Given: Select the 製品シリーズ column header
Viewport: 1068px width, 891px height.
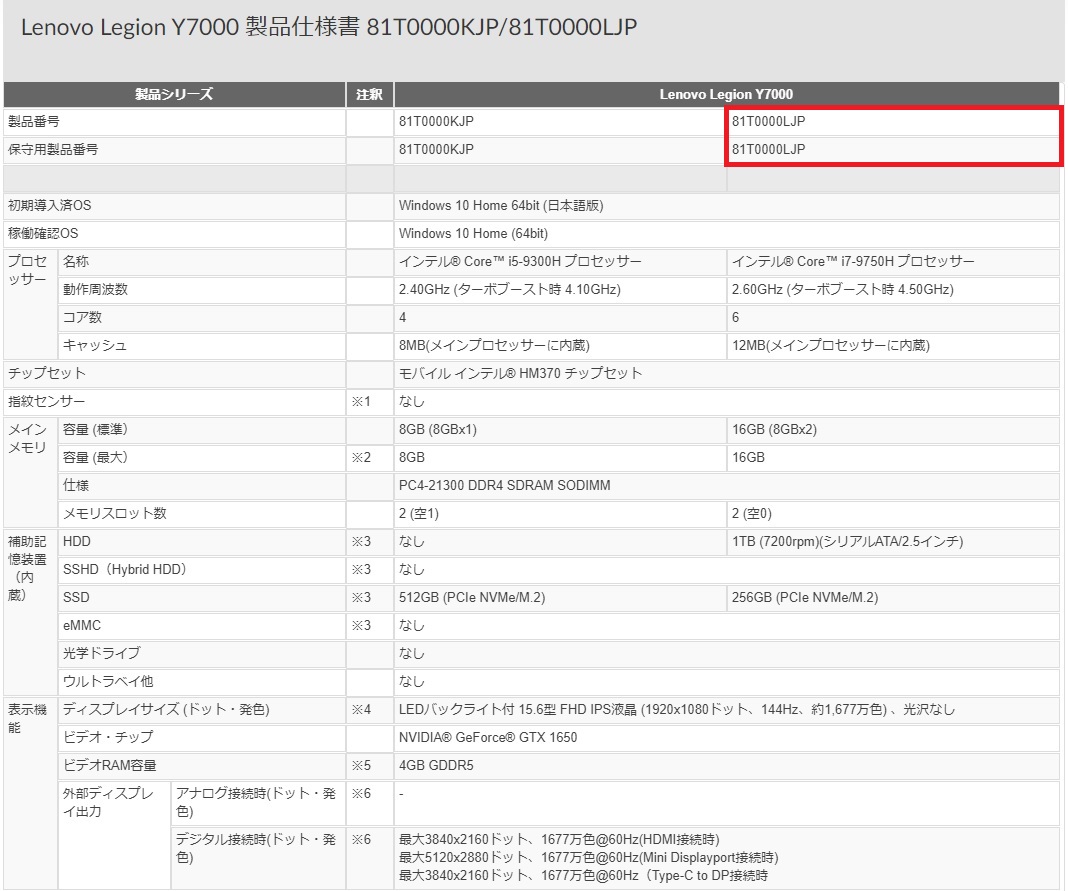Looking at the screenshot, I should pos(174,94).
